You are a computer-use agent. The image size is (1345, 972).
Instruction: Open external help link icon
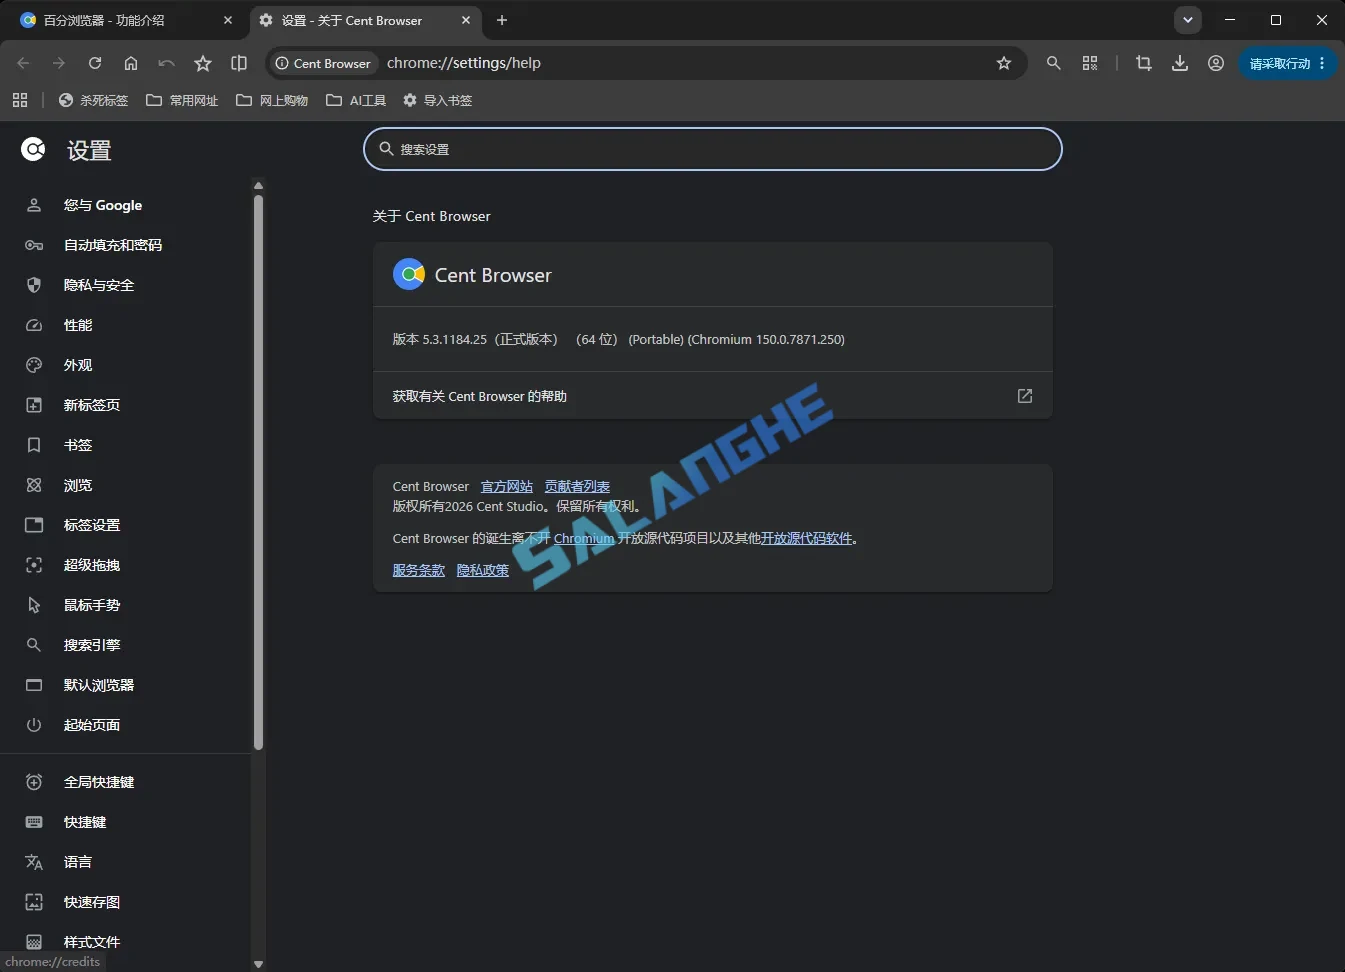pyautogui.click(x=1025, y=396)
